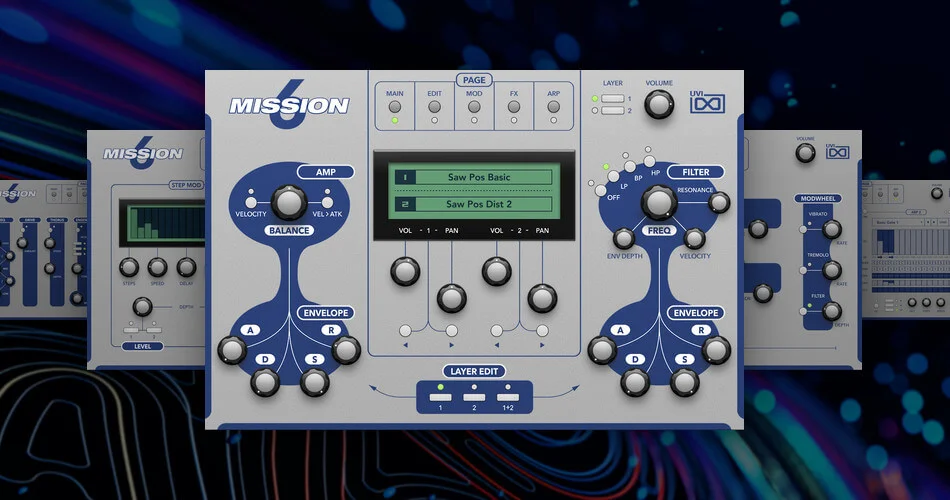950x500 pixels.
Task: Select LAYER EDIT 2 button
Action: point(474,398)
